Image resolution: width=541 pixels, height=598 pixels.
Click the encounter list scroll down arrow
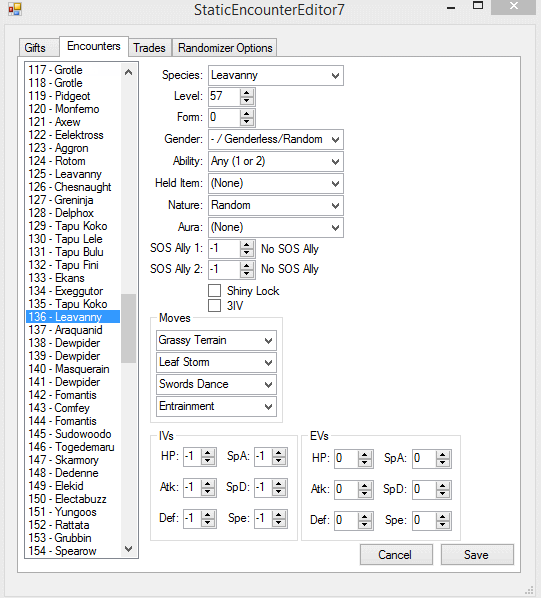(128, 549)
